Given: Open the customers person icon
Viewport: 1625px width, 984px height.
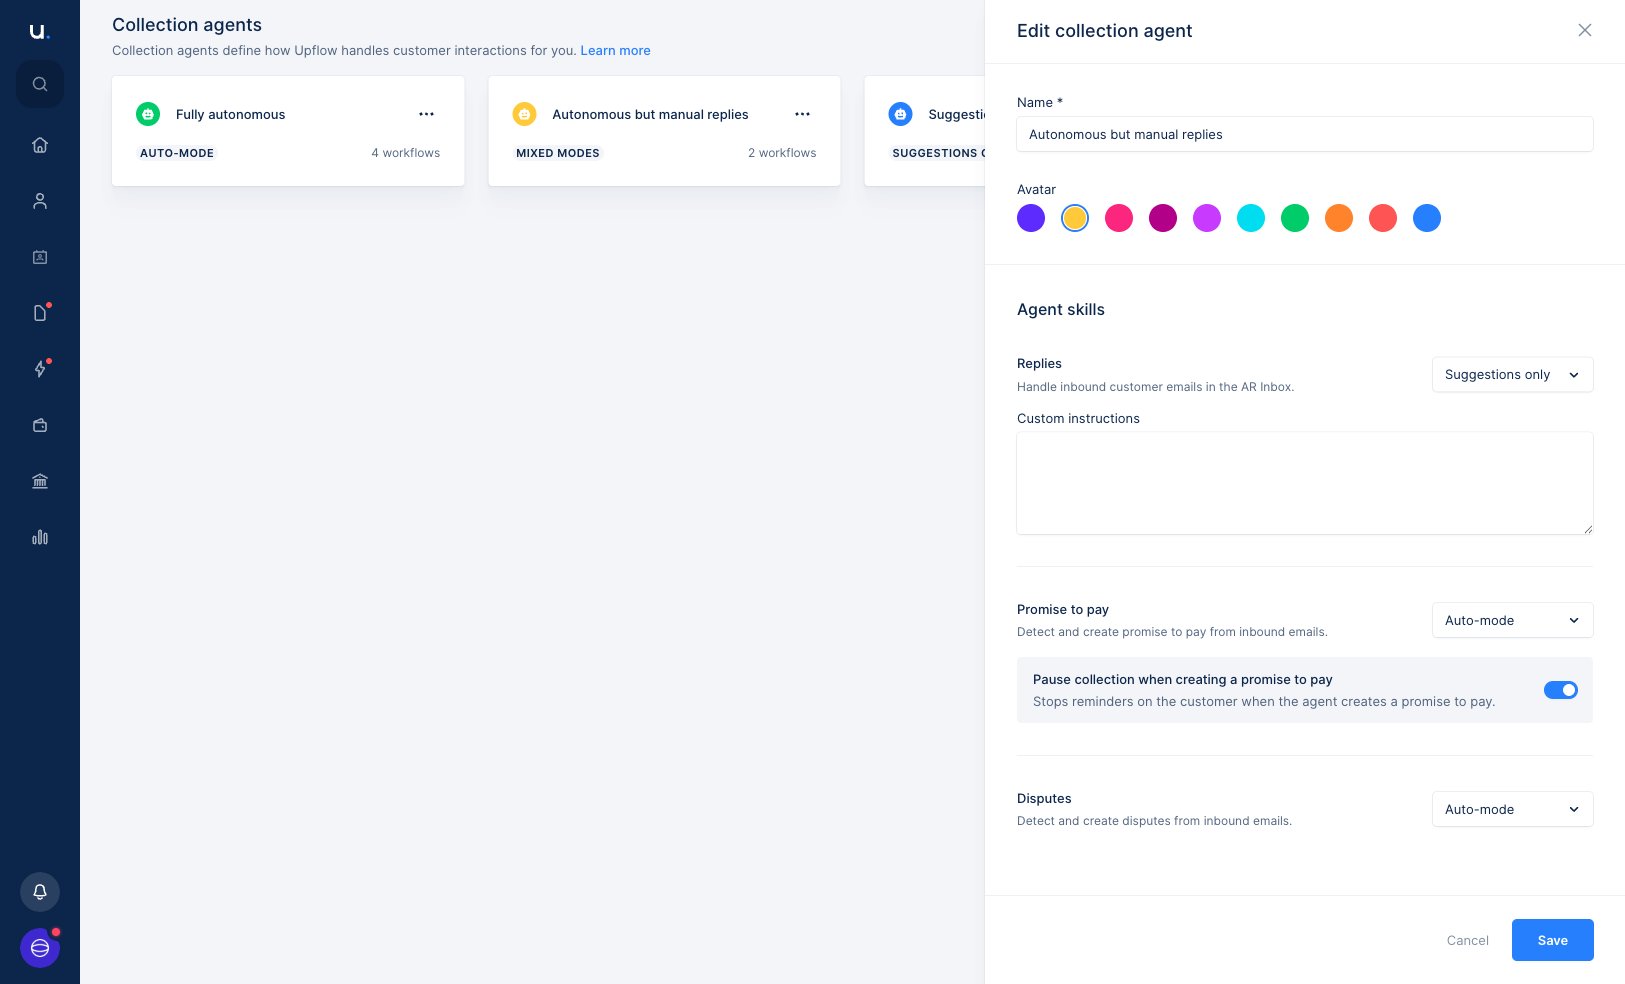Looking at the screenshot, I should [x=40, y=201].
